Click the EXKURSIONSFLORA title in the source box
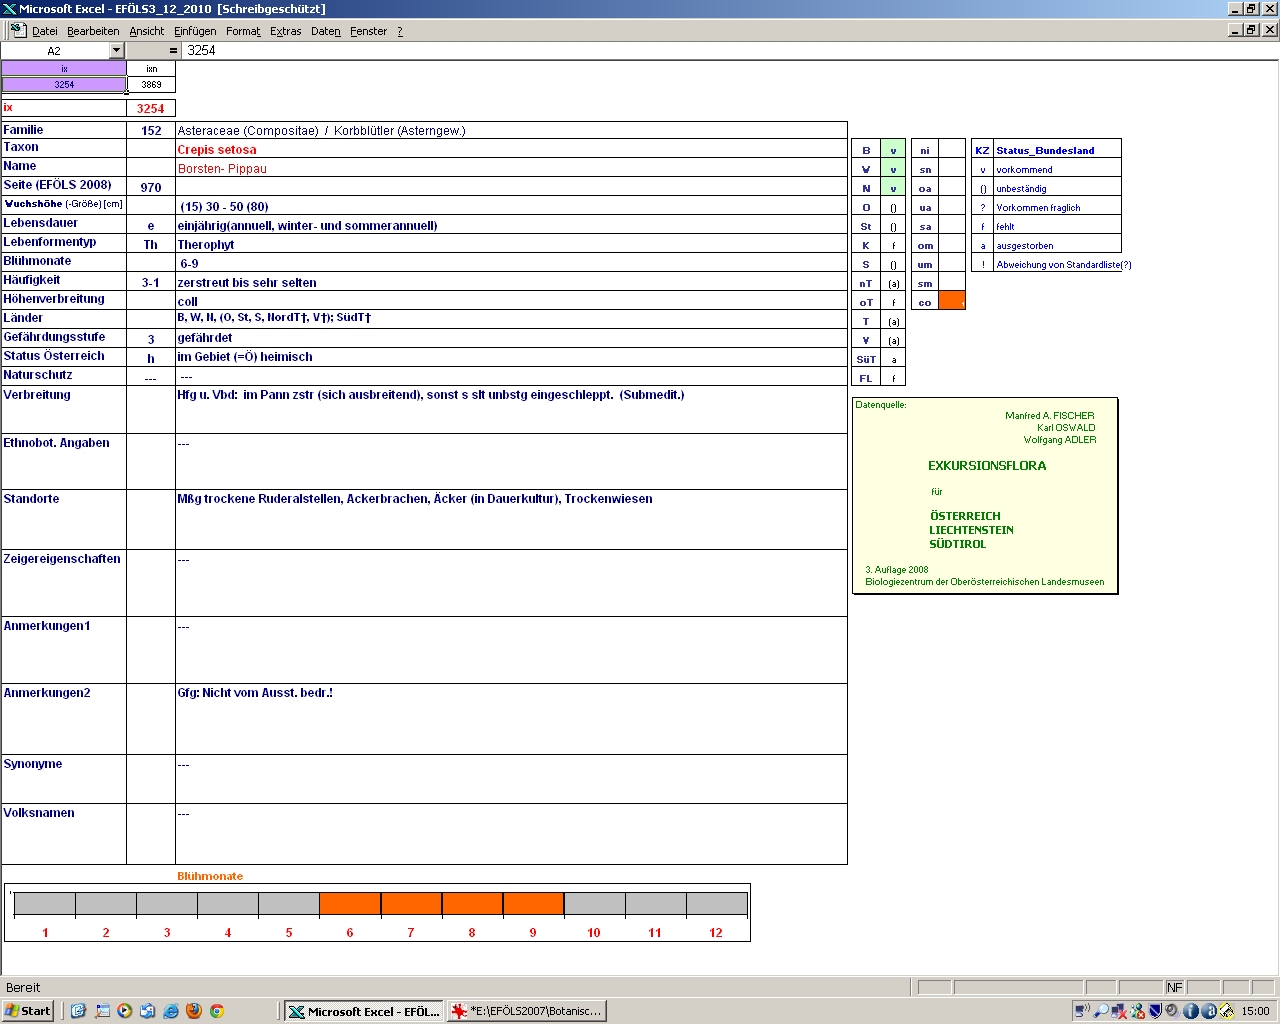 coord(987,466)
